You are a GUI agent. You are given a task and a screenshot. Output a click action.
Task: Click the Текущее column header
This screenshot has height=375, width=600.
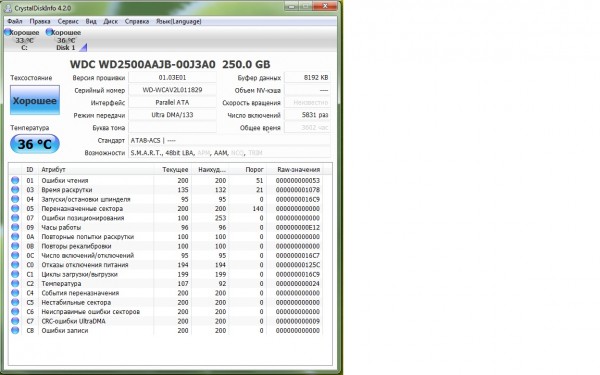[x=173, y=170]
